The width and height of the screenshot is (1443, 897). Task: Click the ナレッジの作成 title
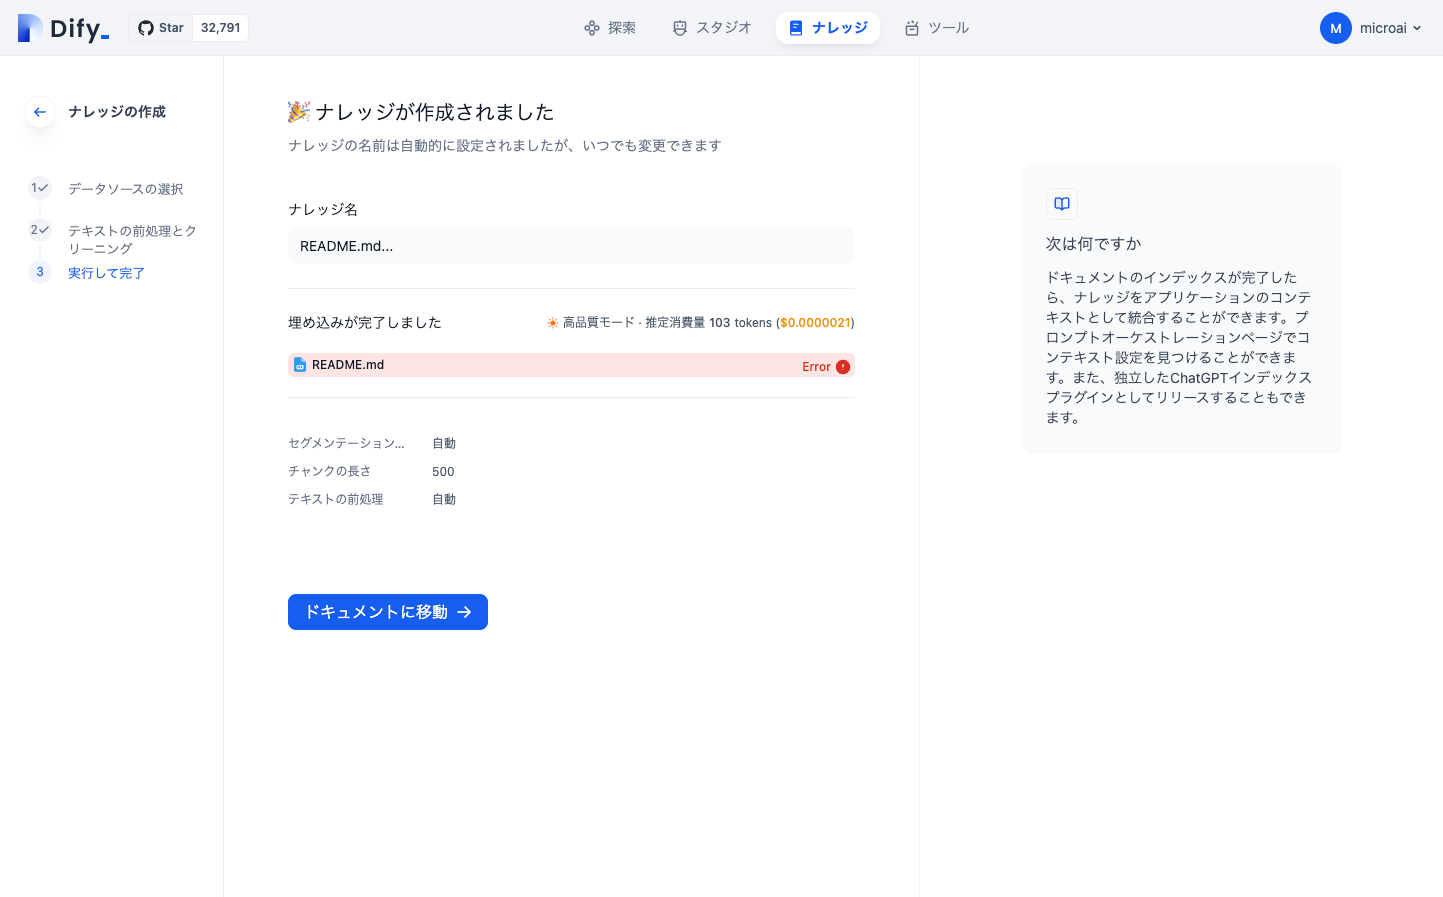[x=117, y=112]
